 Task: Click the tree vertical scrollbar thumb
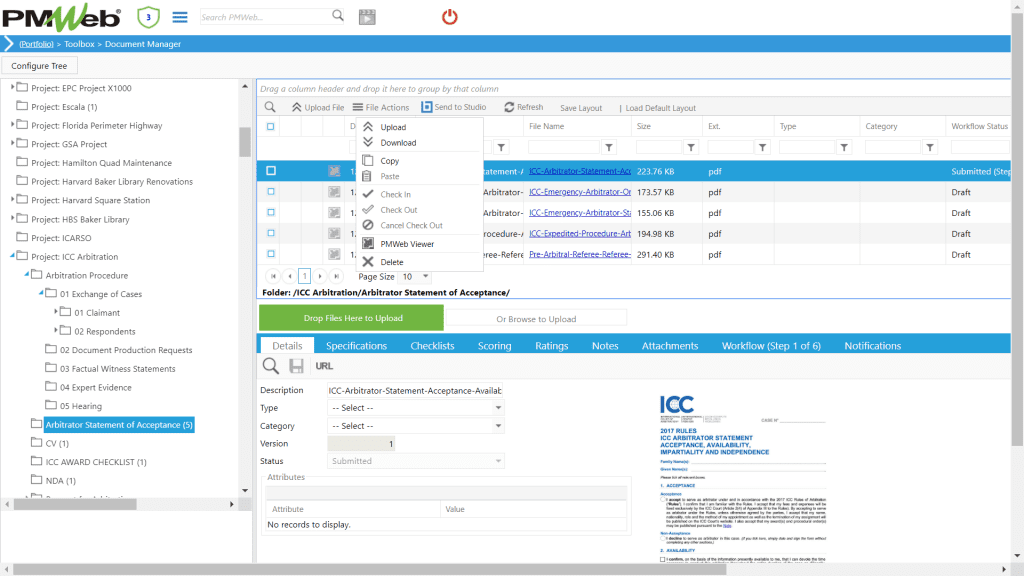point(245,142)
